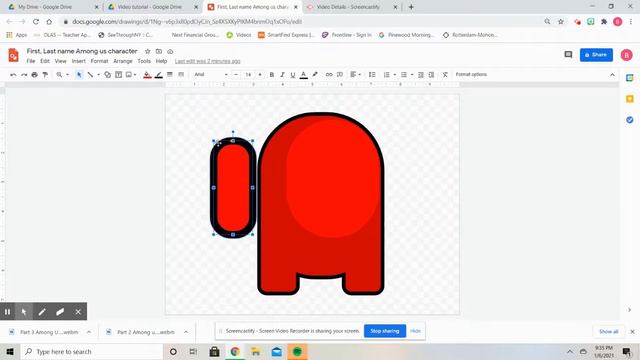Click the Add comment toolbar icon

pyautogui.click(x=340, y=75)
